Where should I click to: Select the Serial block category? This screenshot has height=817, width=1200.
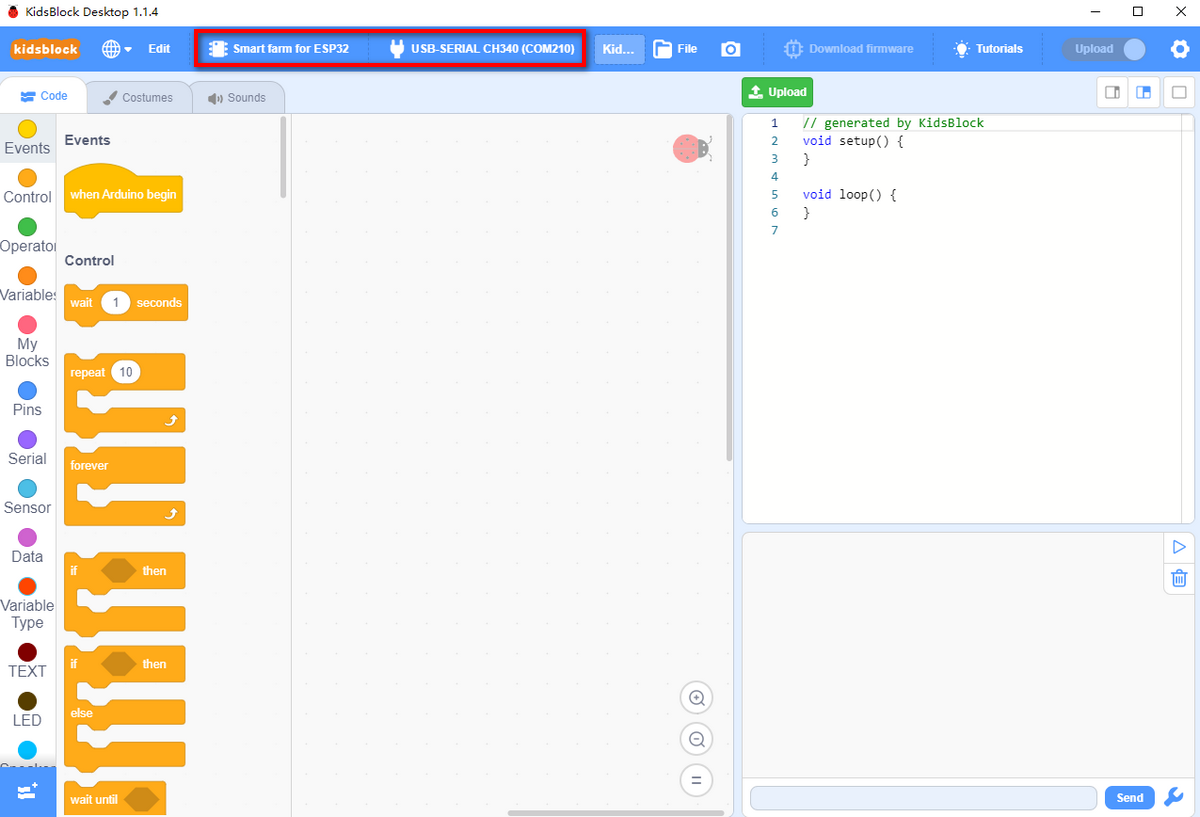coord(27,448)
